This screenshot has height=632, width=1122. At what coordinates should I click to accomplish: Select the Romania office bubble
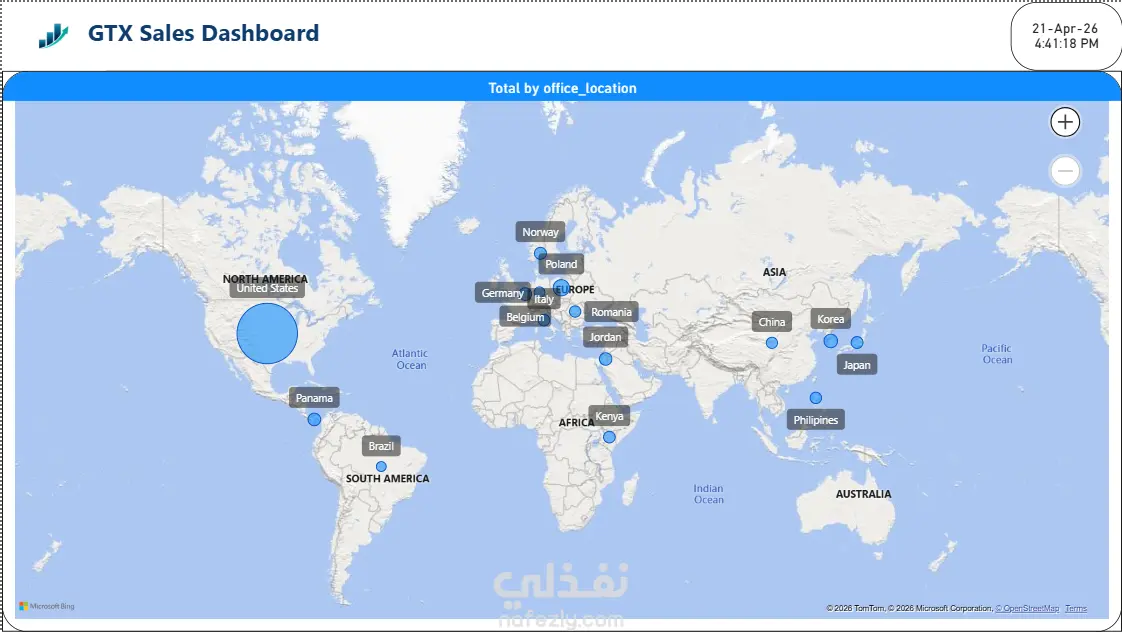[x=575, y=311]
